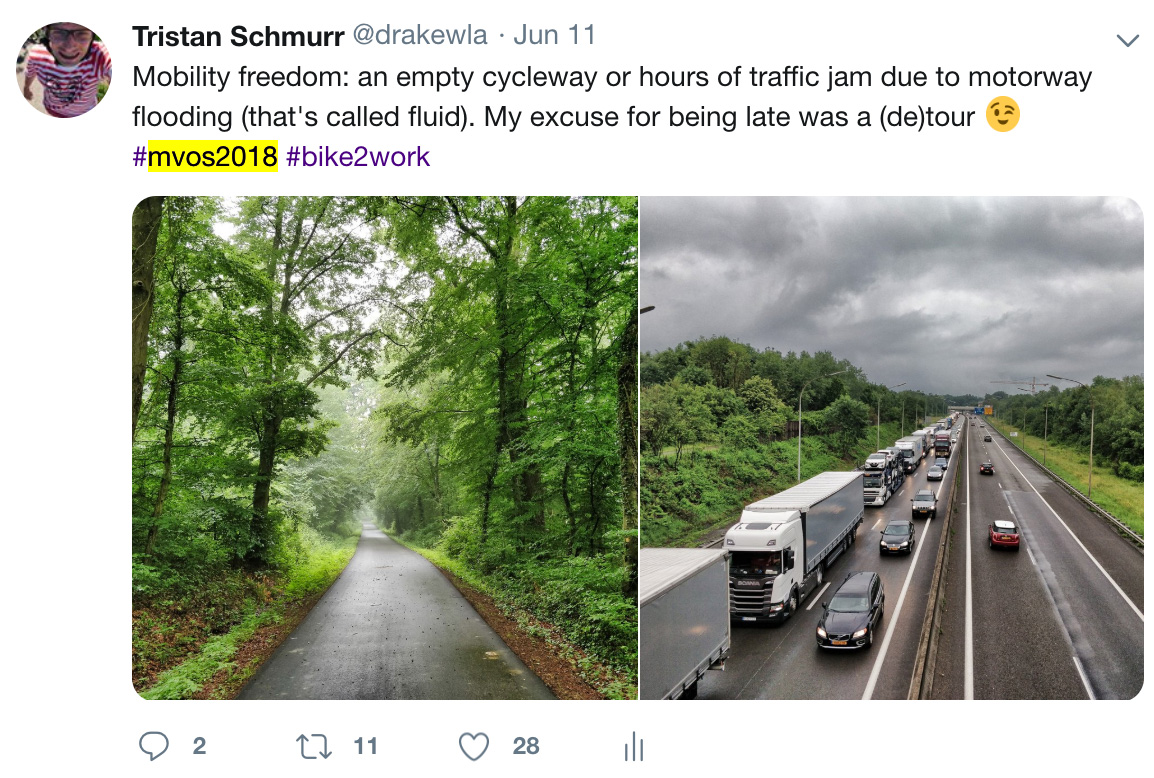The width and height of the screenshot is (1154, 778).
Task: Expand the tweet options chevron
Action: tap(1127, 41)
